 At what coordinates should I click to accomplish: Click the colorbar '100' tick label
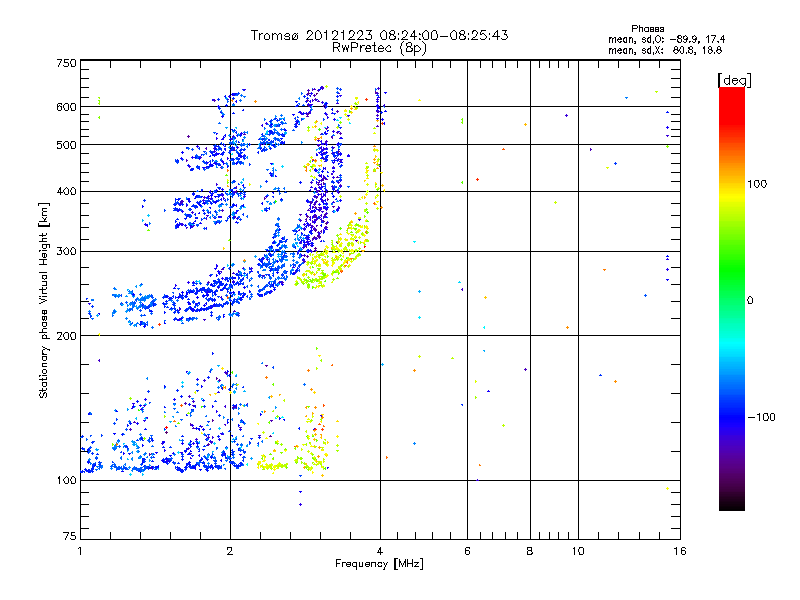coord(757,184)
